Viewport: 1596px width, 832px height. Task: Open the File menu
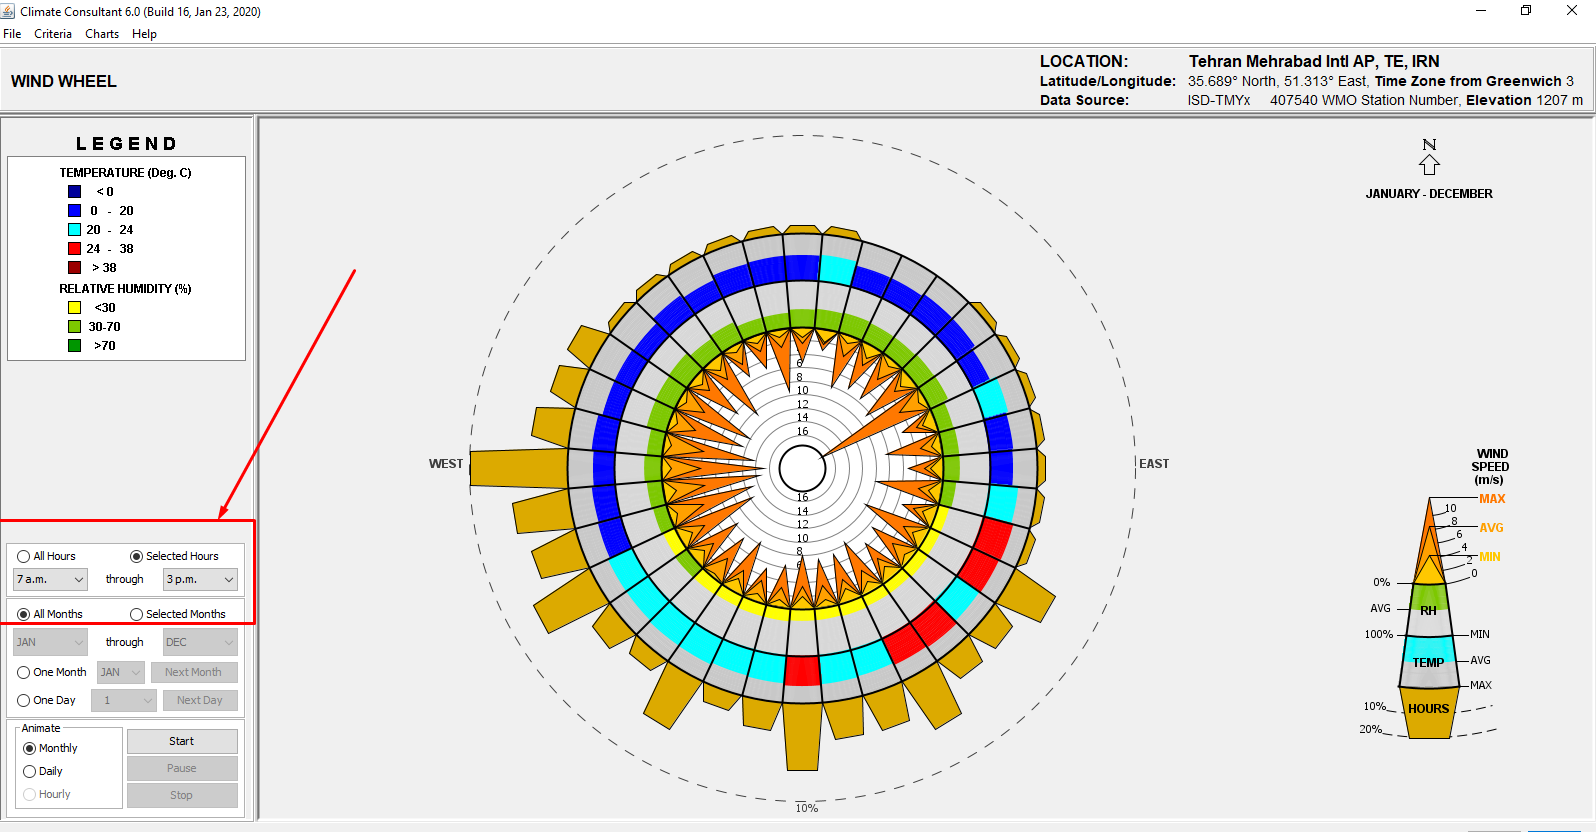point(12,34)
